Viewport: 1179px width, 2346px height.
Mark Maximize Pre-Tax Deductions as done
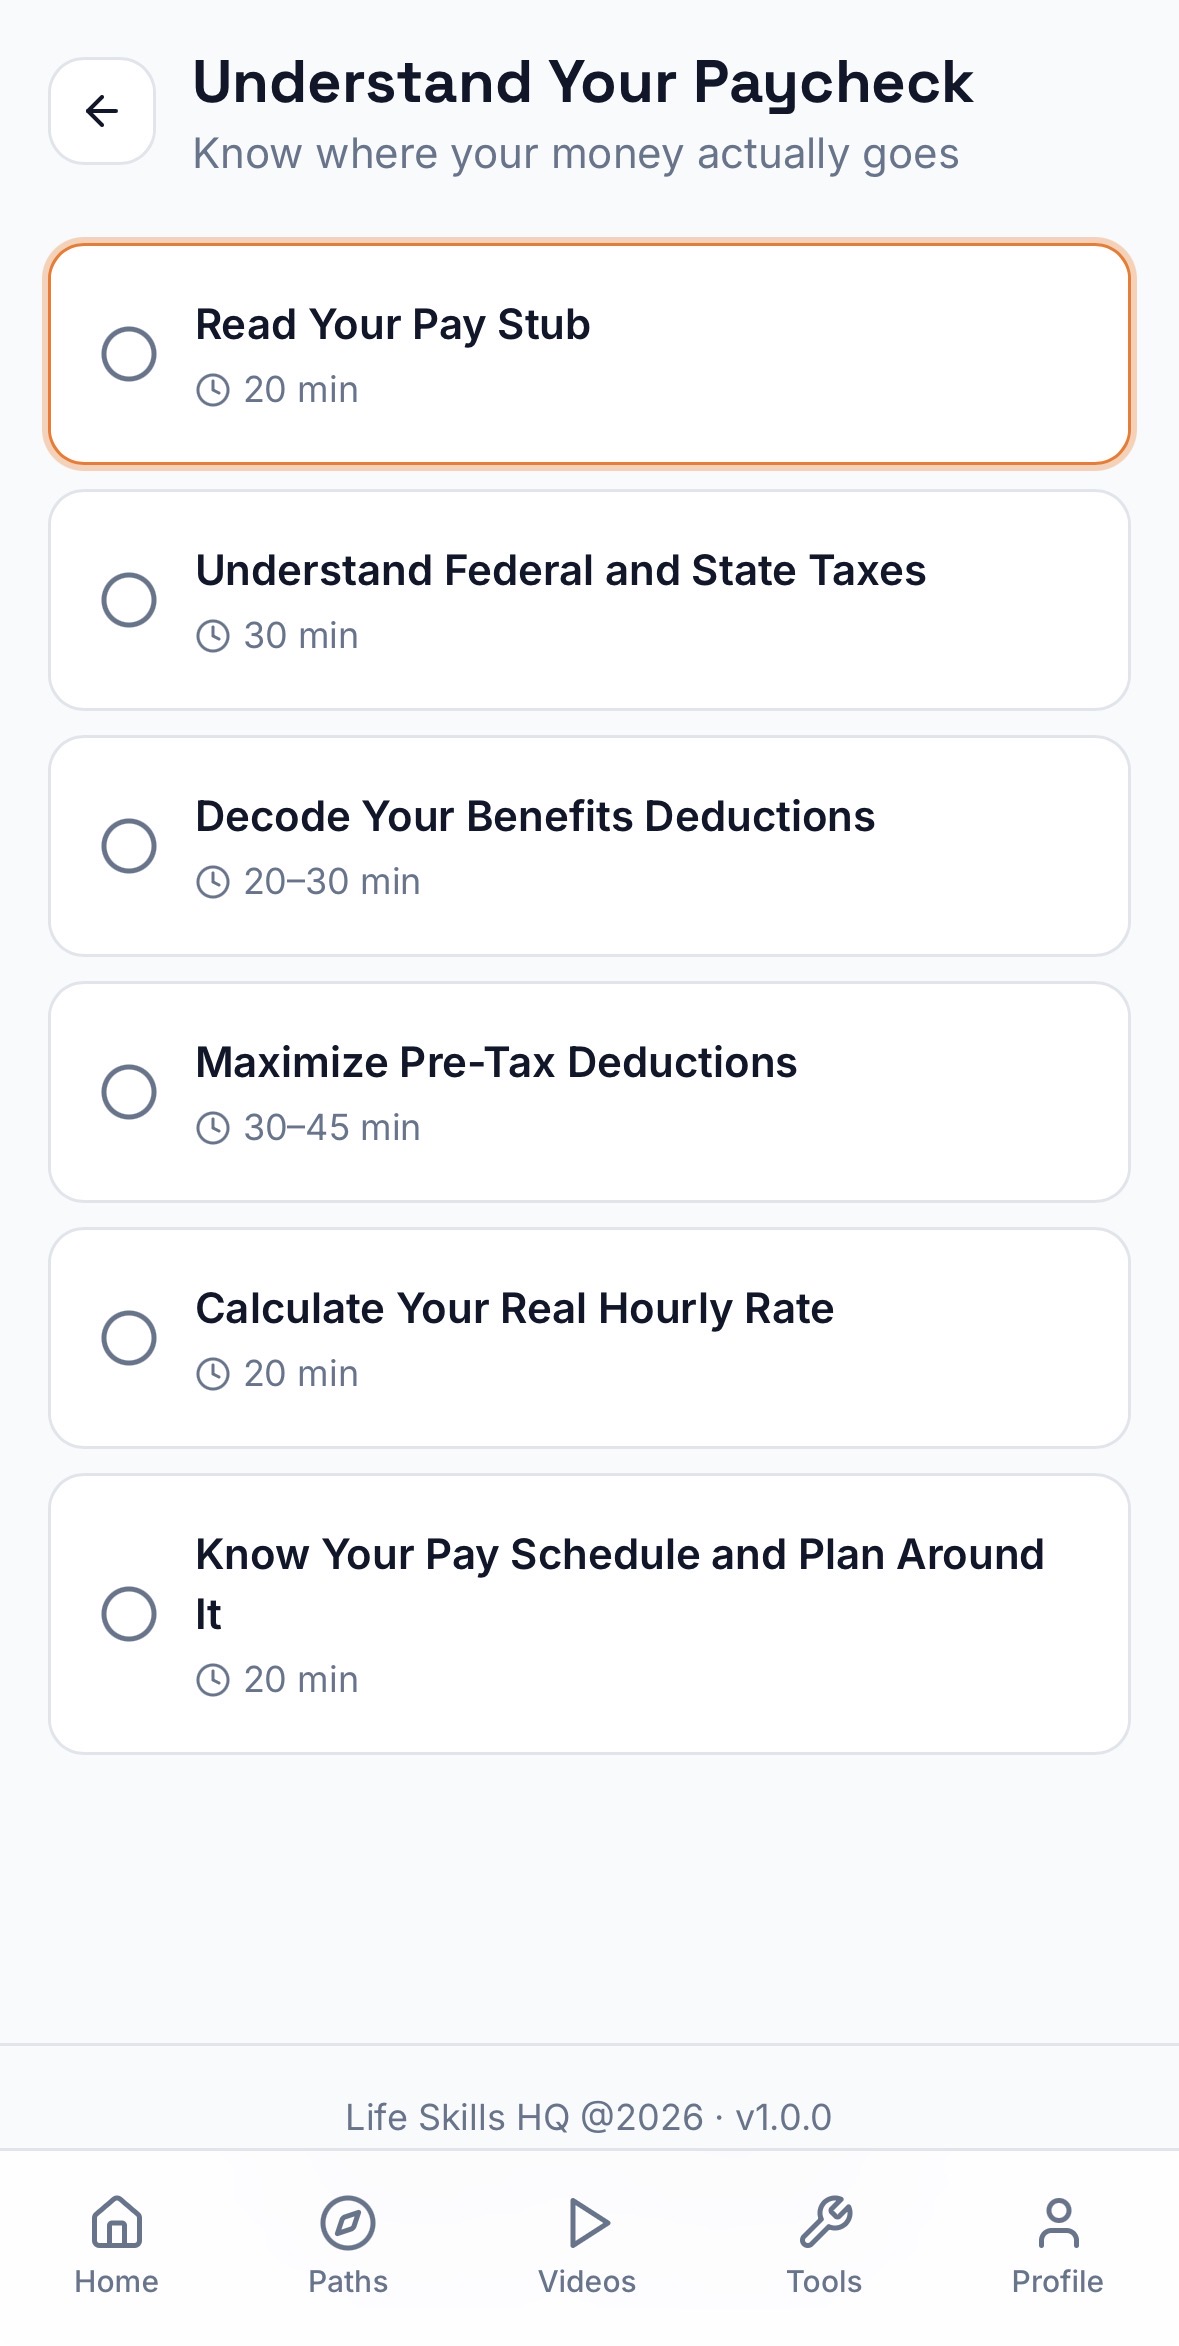[x=129, y=1092]
